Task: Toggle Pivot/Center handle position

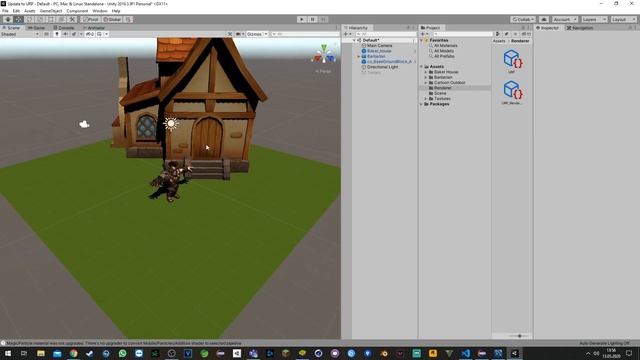Action: coord(90,19)
